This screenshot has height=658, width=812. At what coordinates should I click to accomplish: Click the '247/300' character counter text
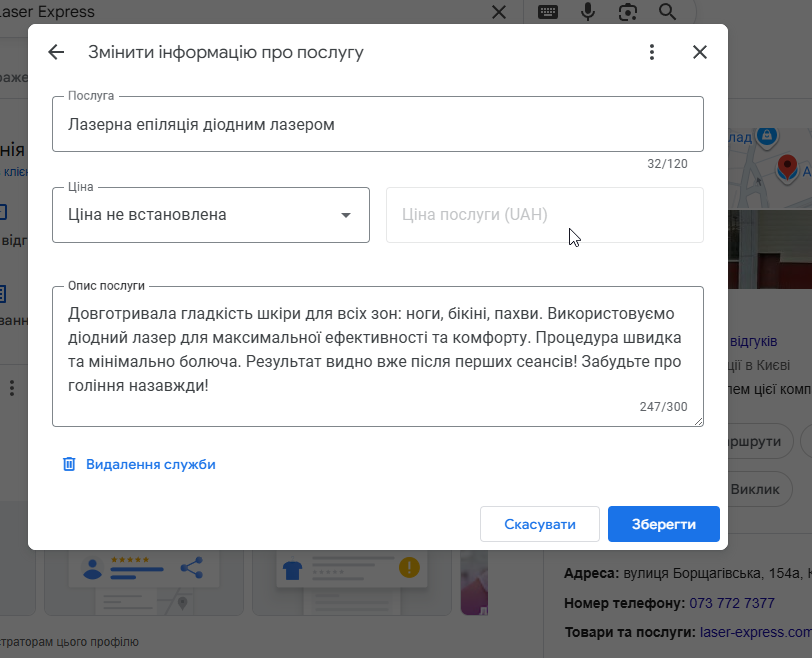(663, 406)
